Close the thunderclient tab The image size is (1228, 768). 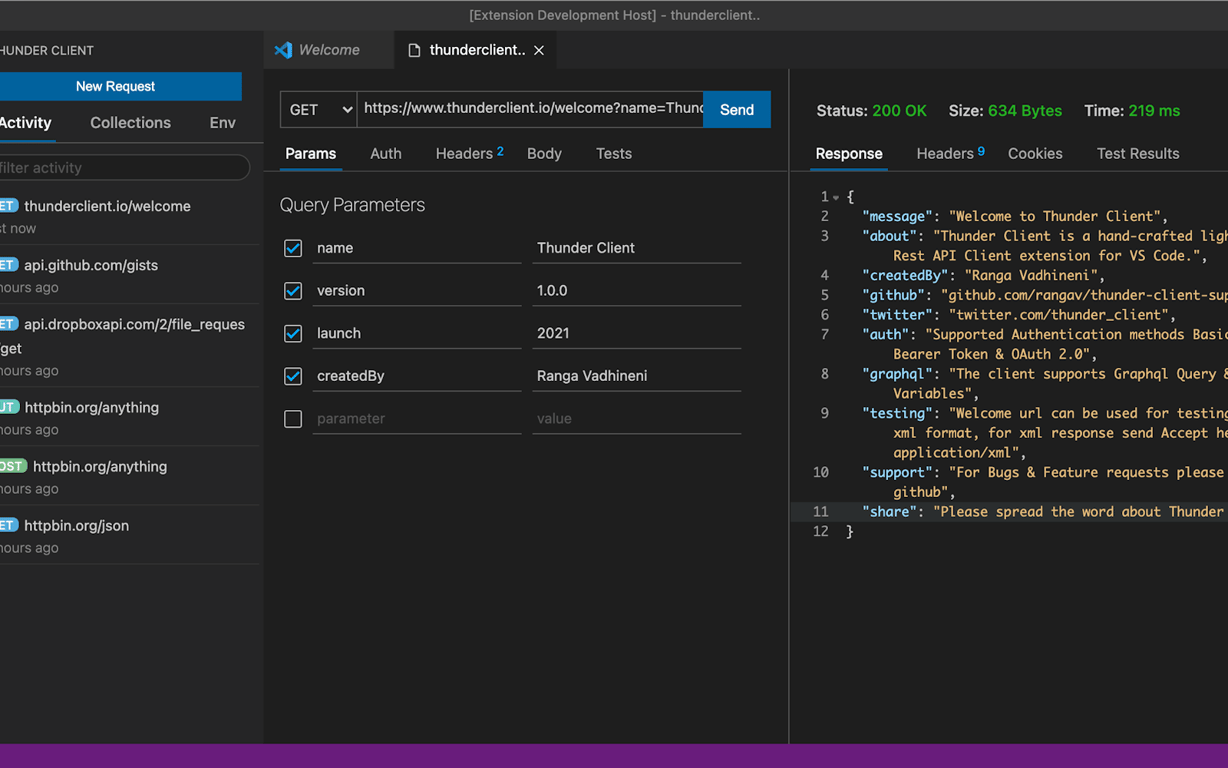539,50
